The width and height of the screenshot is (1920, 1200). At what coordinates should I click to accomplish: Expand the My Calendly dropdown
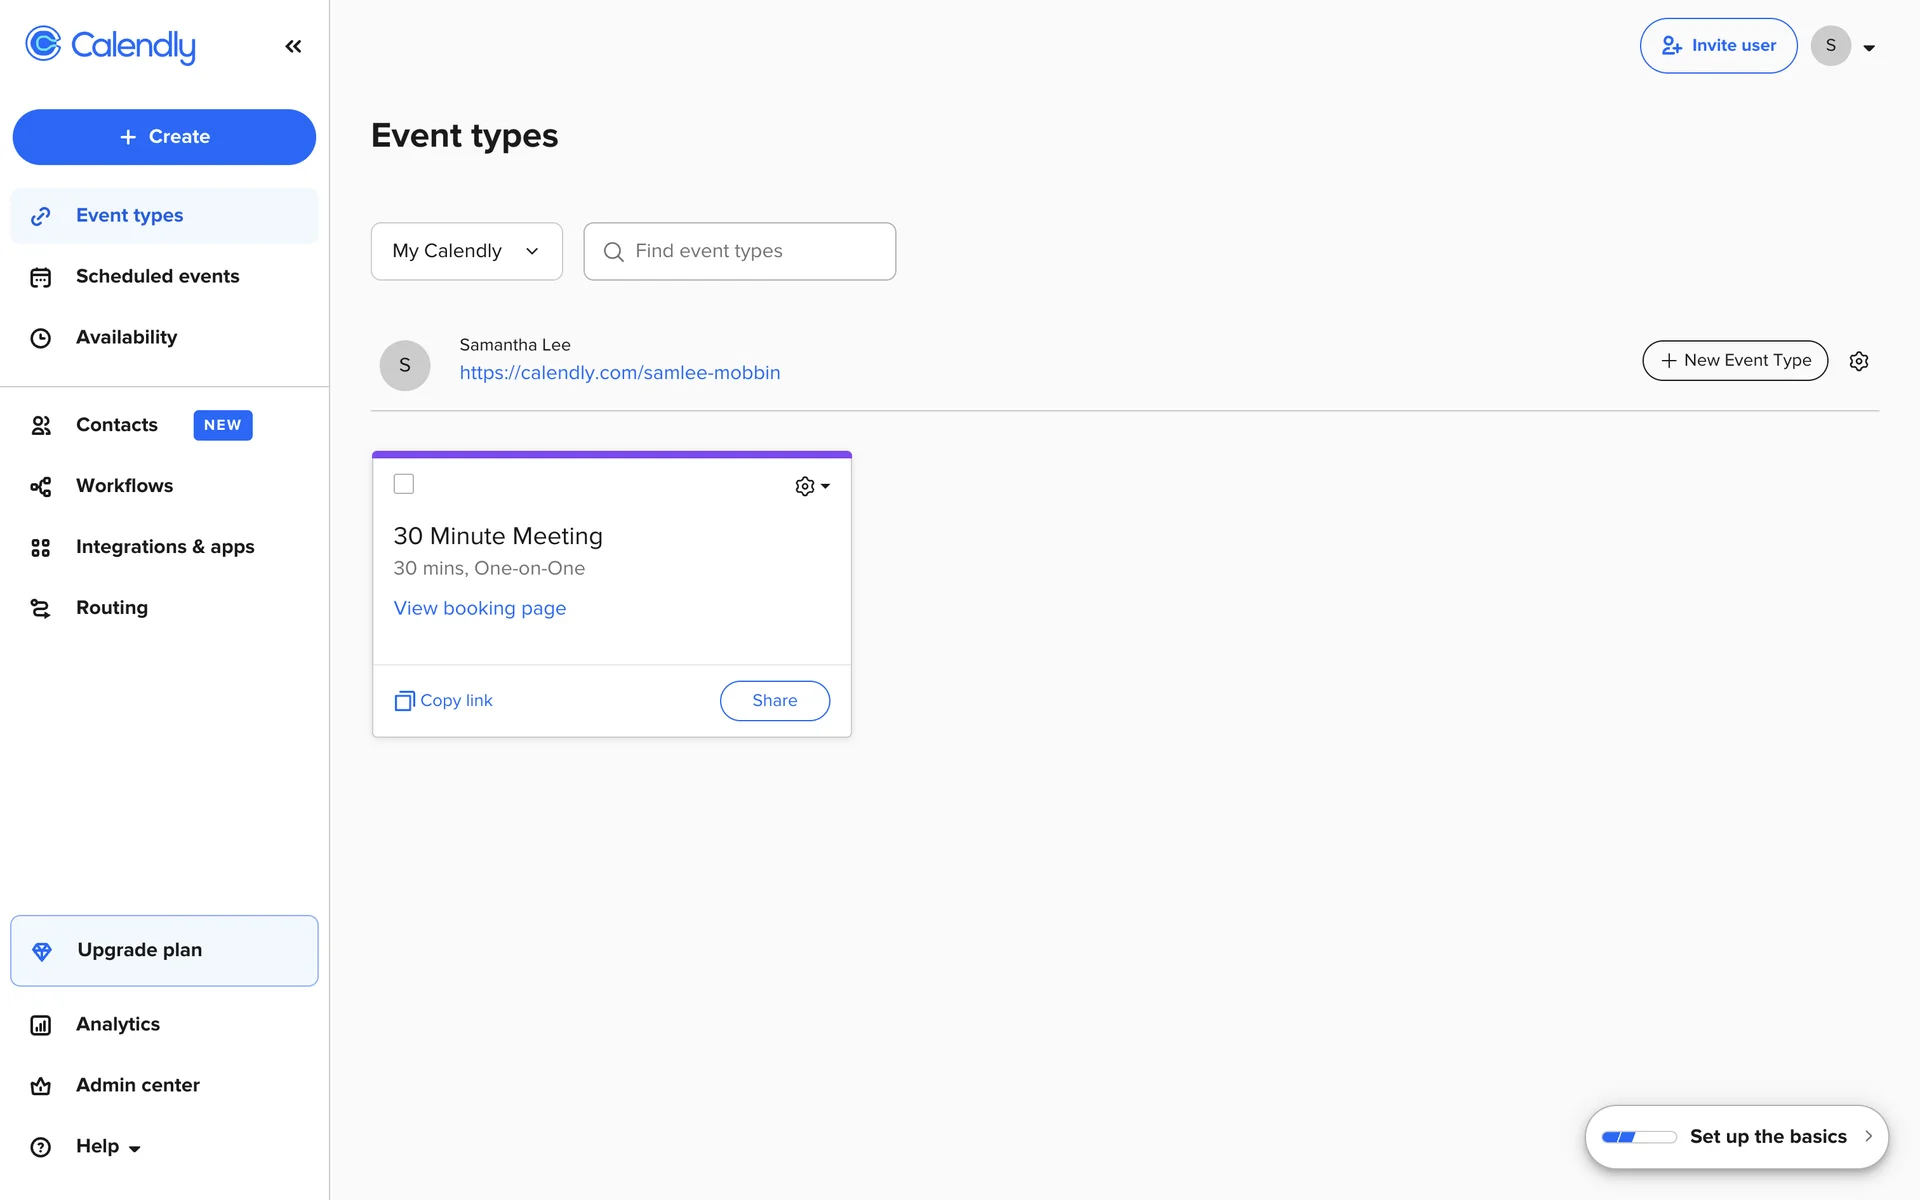(x=466, y=251)
